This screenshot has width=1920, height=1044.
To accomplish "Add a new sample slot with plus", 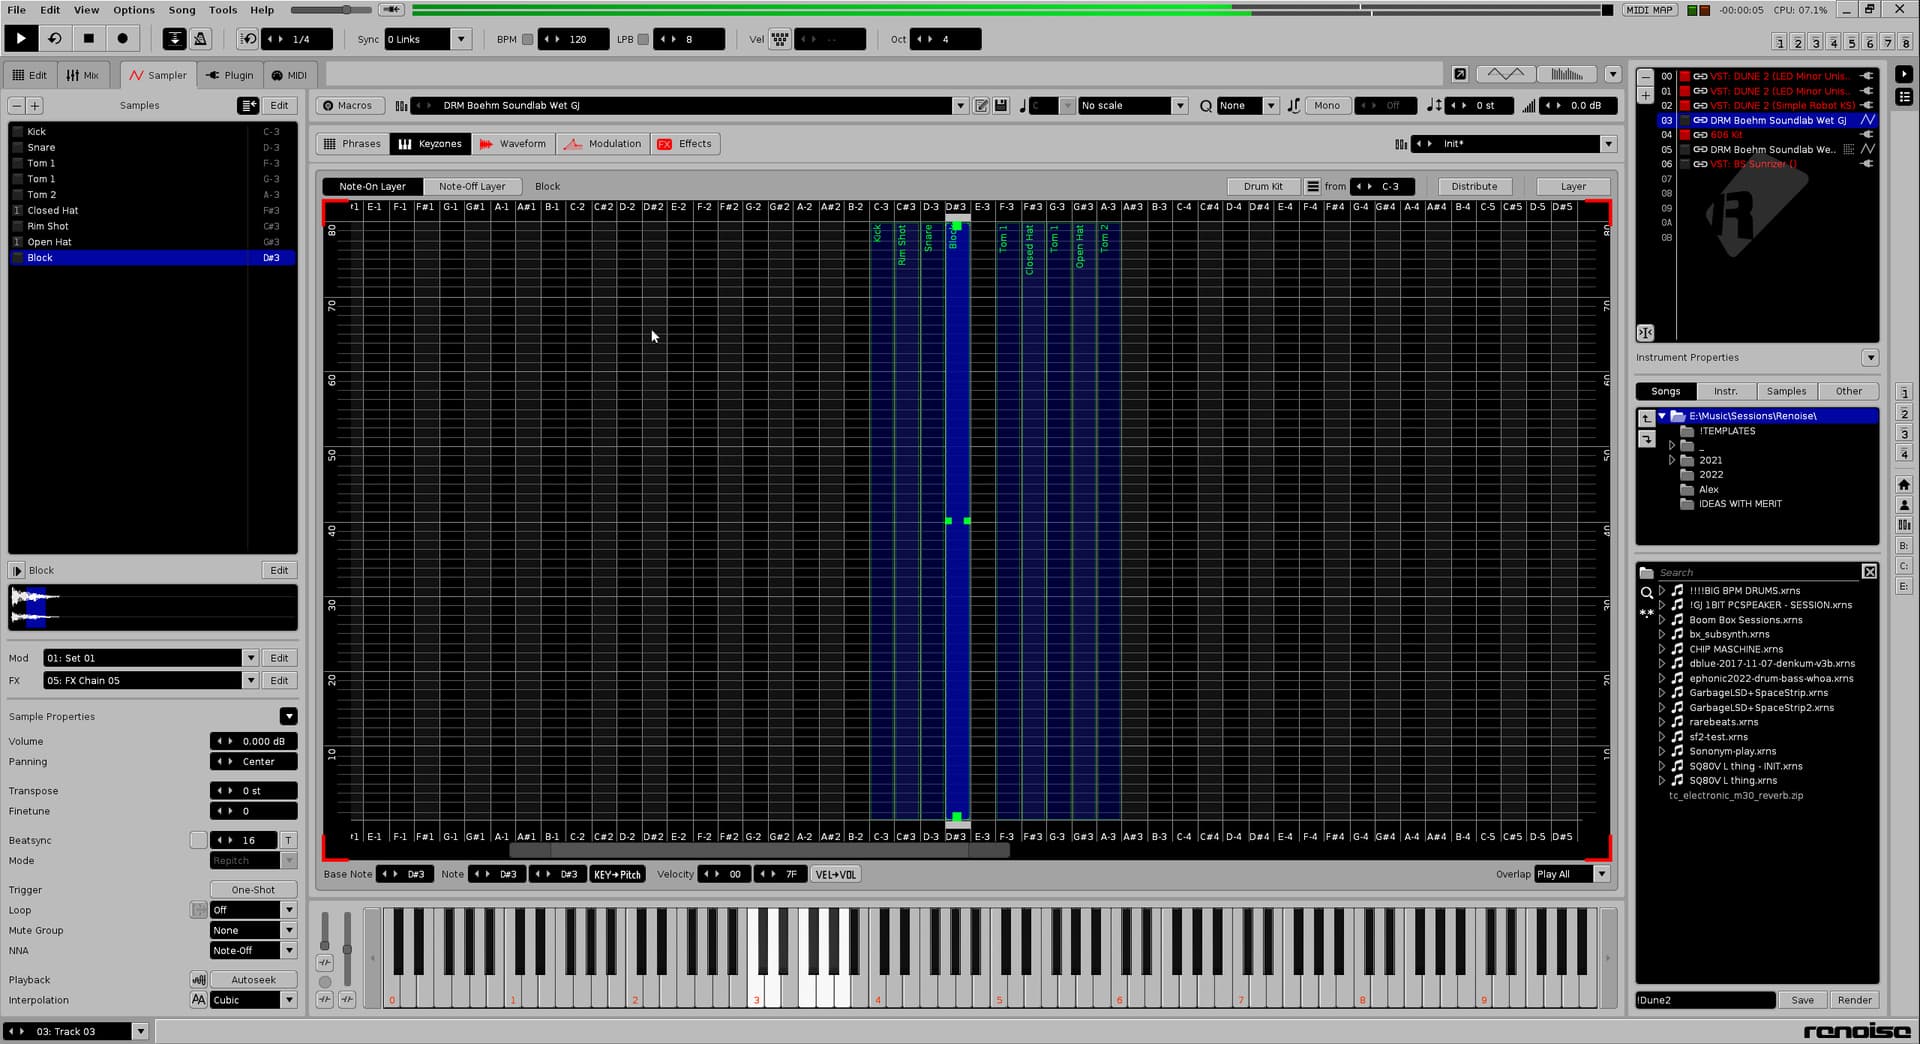I will [34, 105].
